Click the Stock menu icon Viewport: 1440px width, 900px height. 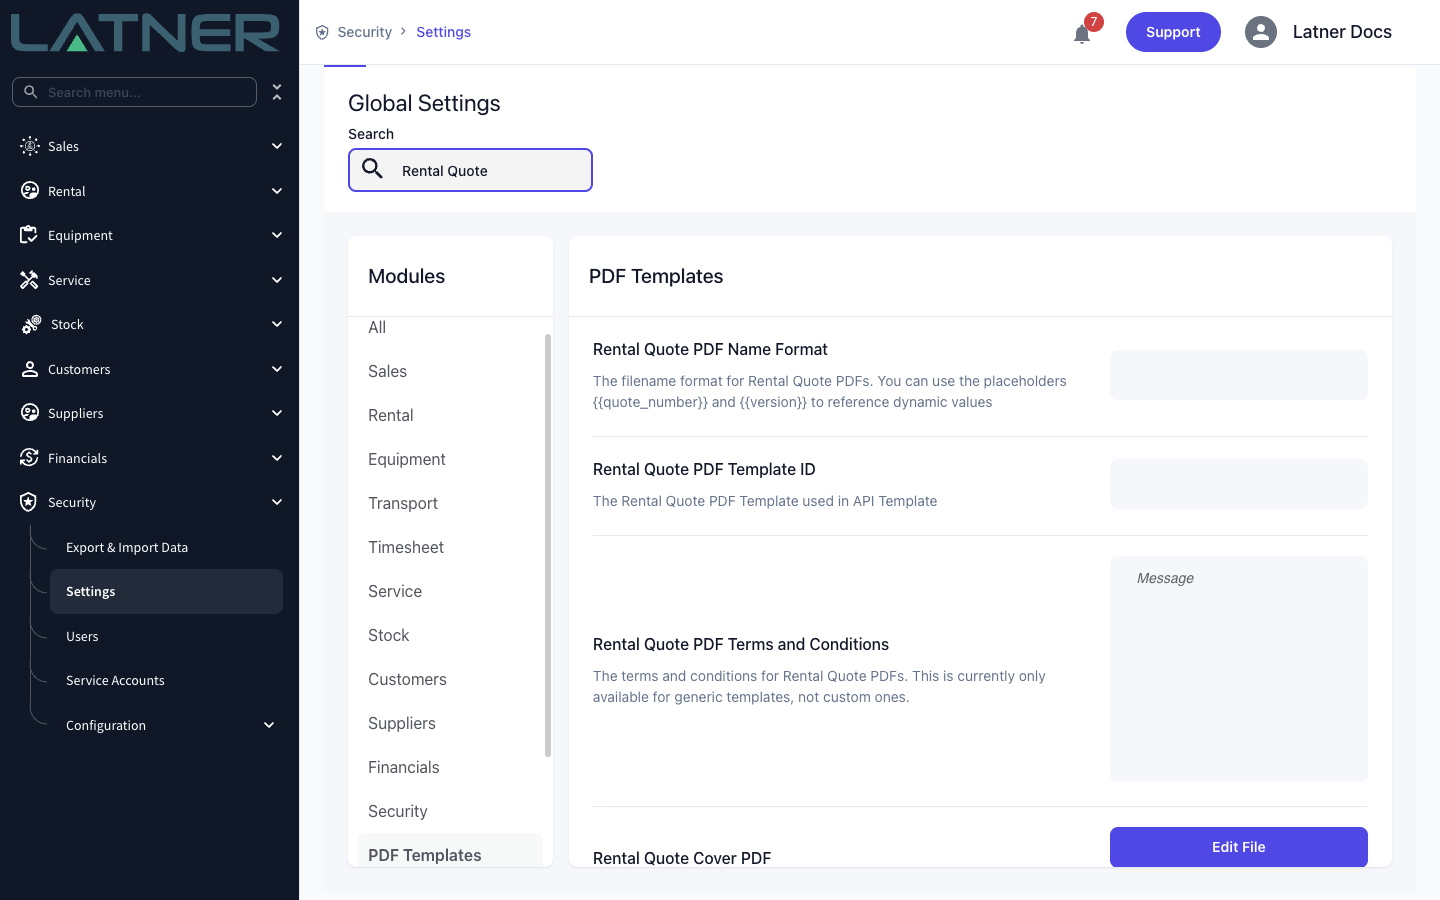pyautogui.click(x=31, y=325)
